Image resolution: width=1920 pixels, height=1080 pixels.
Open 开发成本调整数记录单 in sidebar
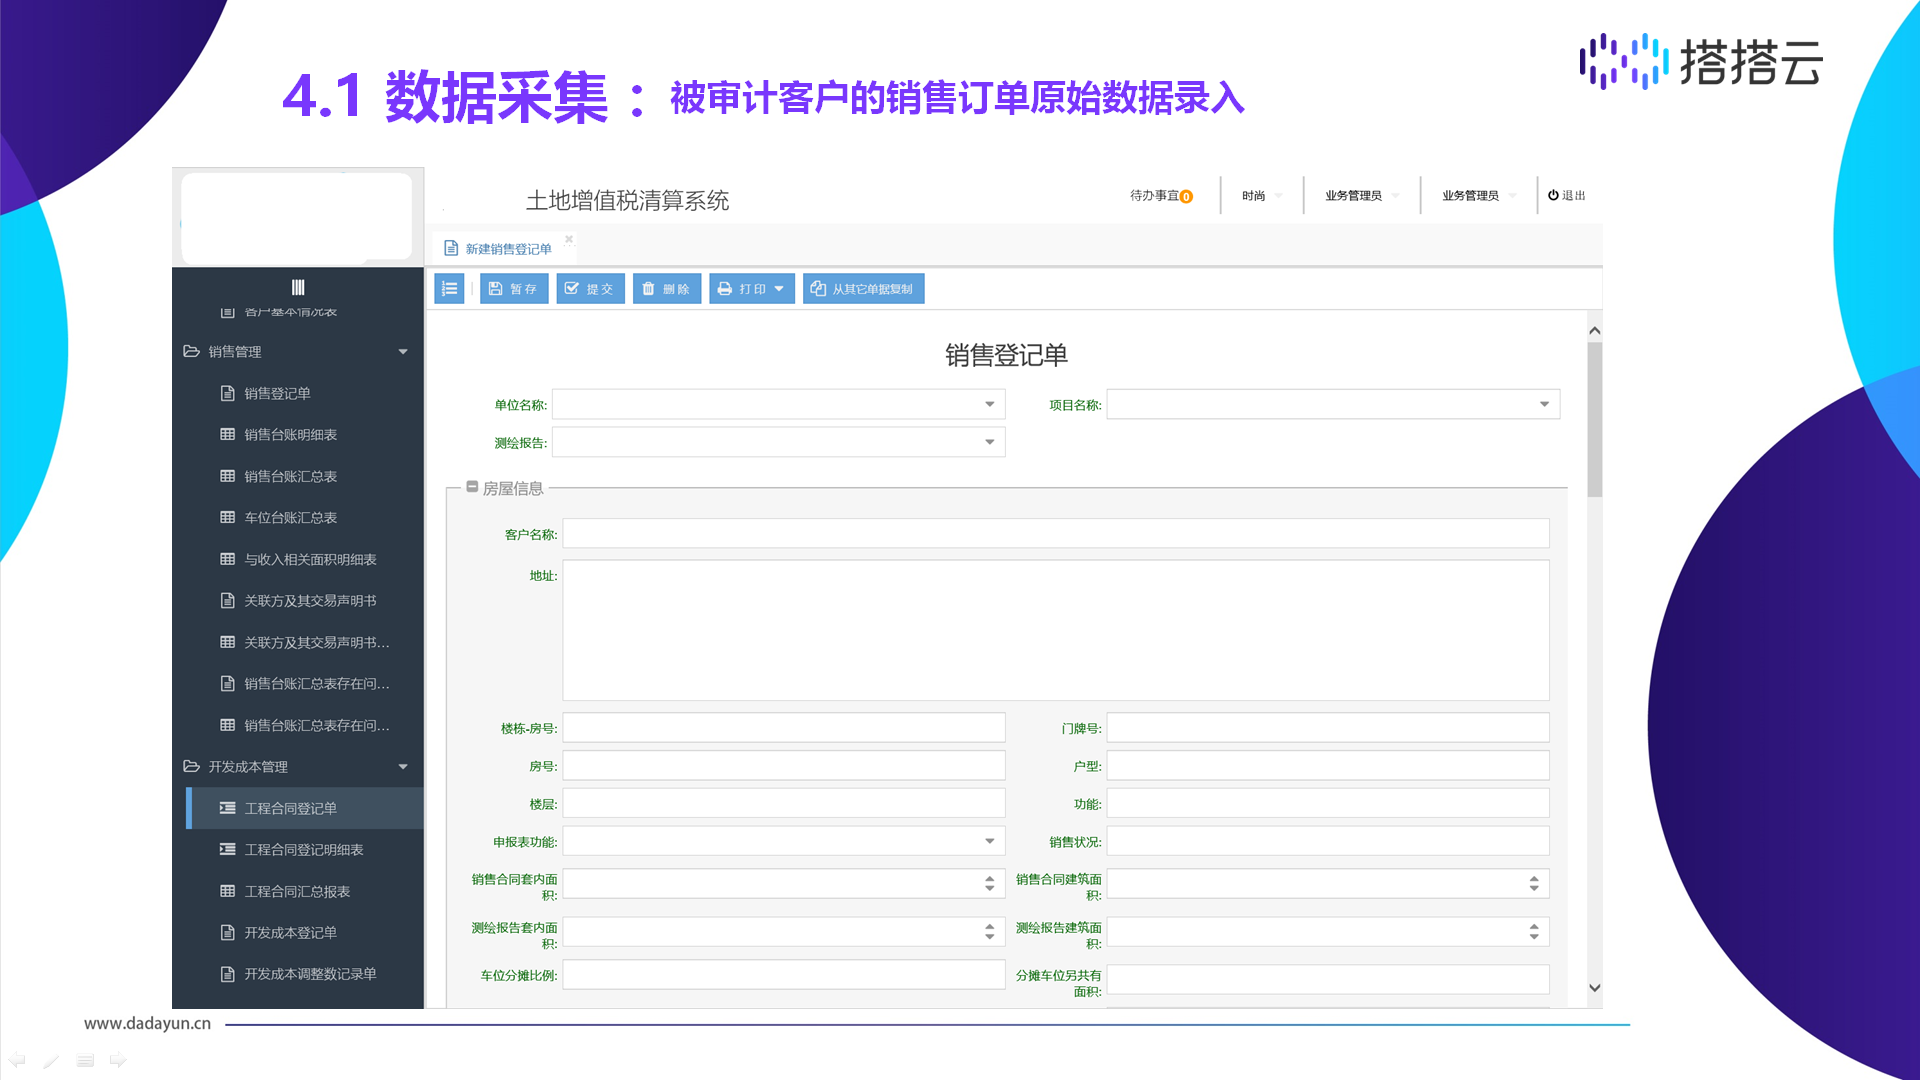(298, 974)
